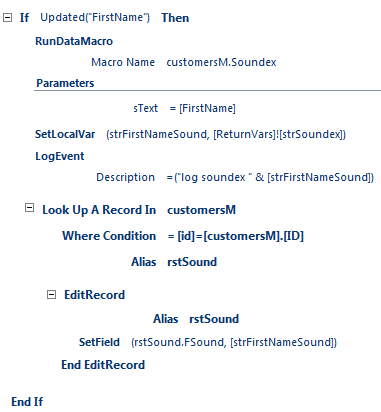Screen dimensions: 381x412
Task: Select the SetField action
Action: (99, 342)
